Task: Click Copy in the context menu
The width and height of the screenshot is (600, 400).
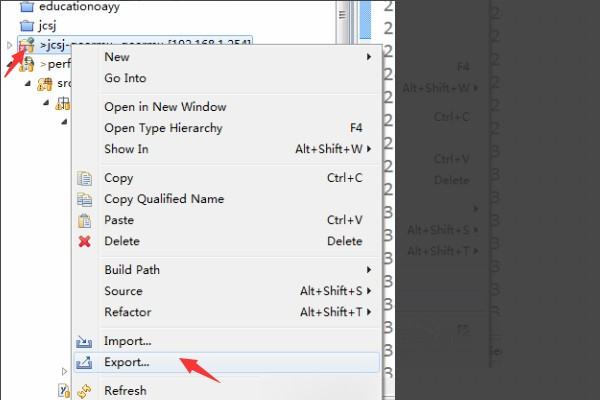Action: 227,178
